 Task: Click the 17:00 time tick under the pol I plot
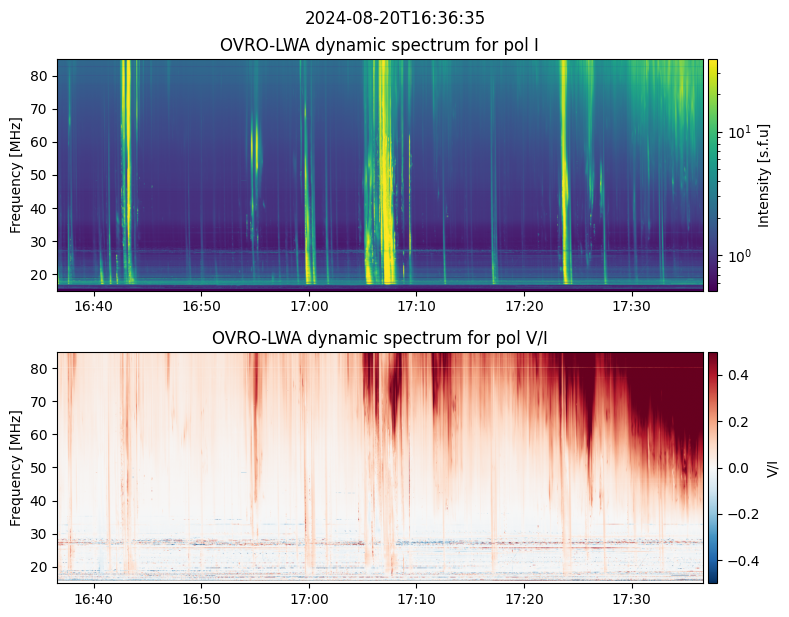click(308, 306)
